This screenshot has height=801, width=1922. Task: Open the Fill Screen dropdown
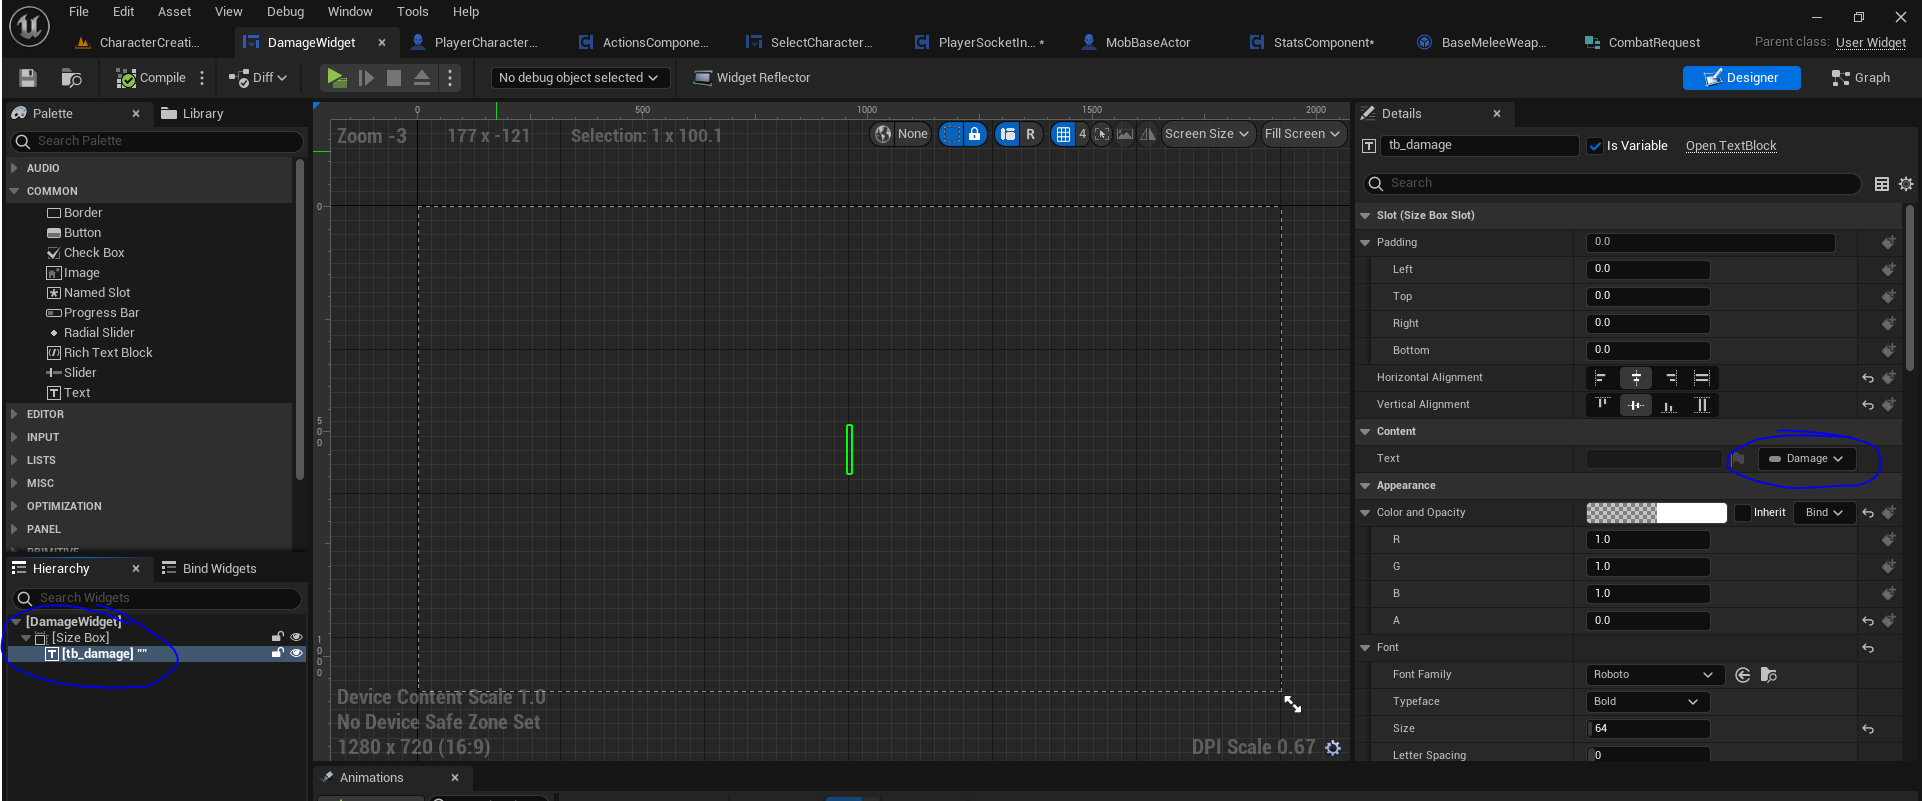(1302, 134)
